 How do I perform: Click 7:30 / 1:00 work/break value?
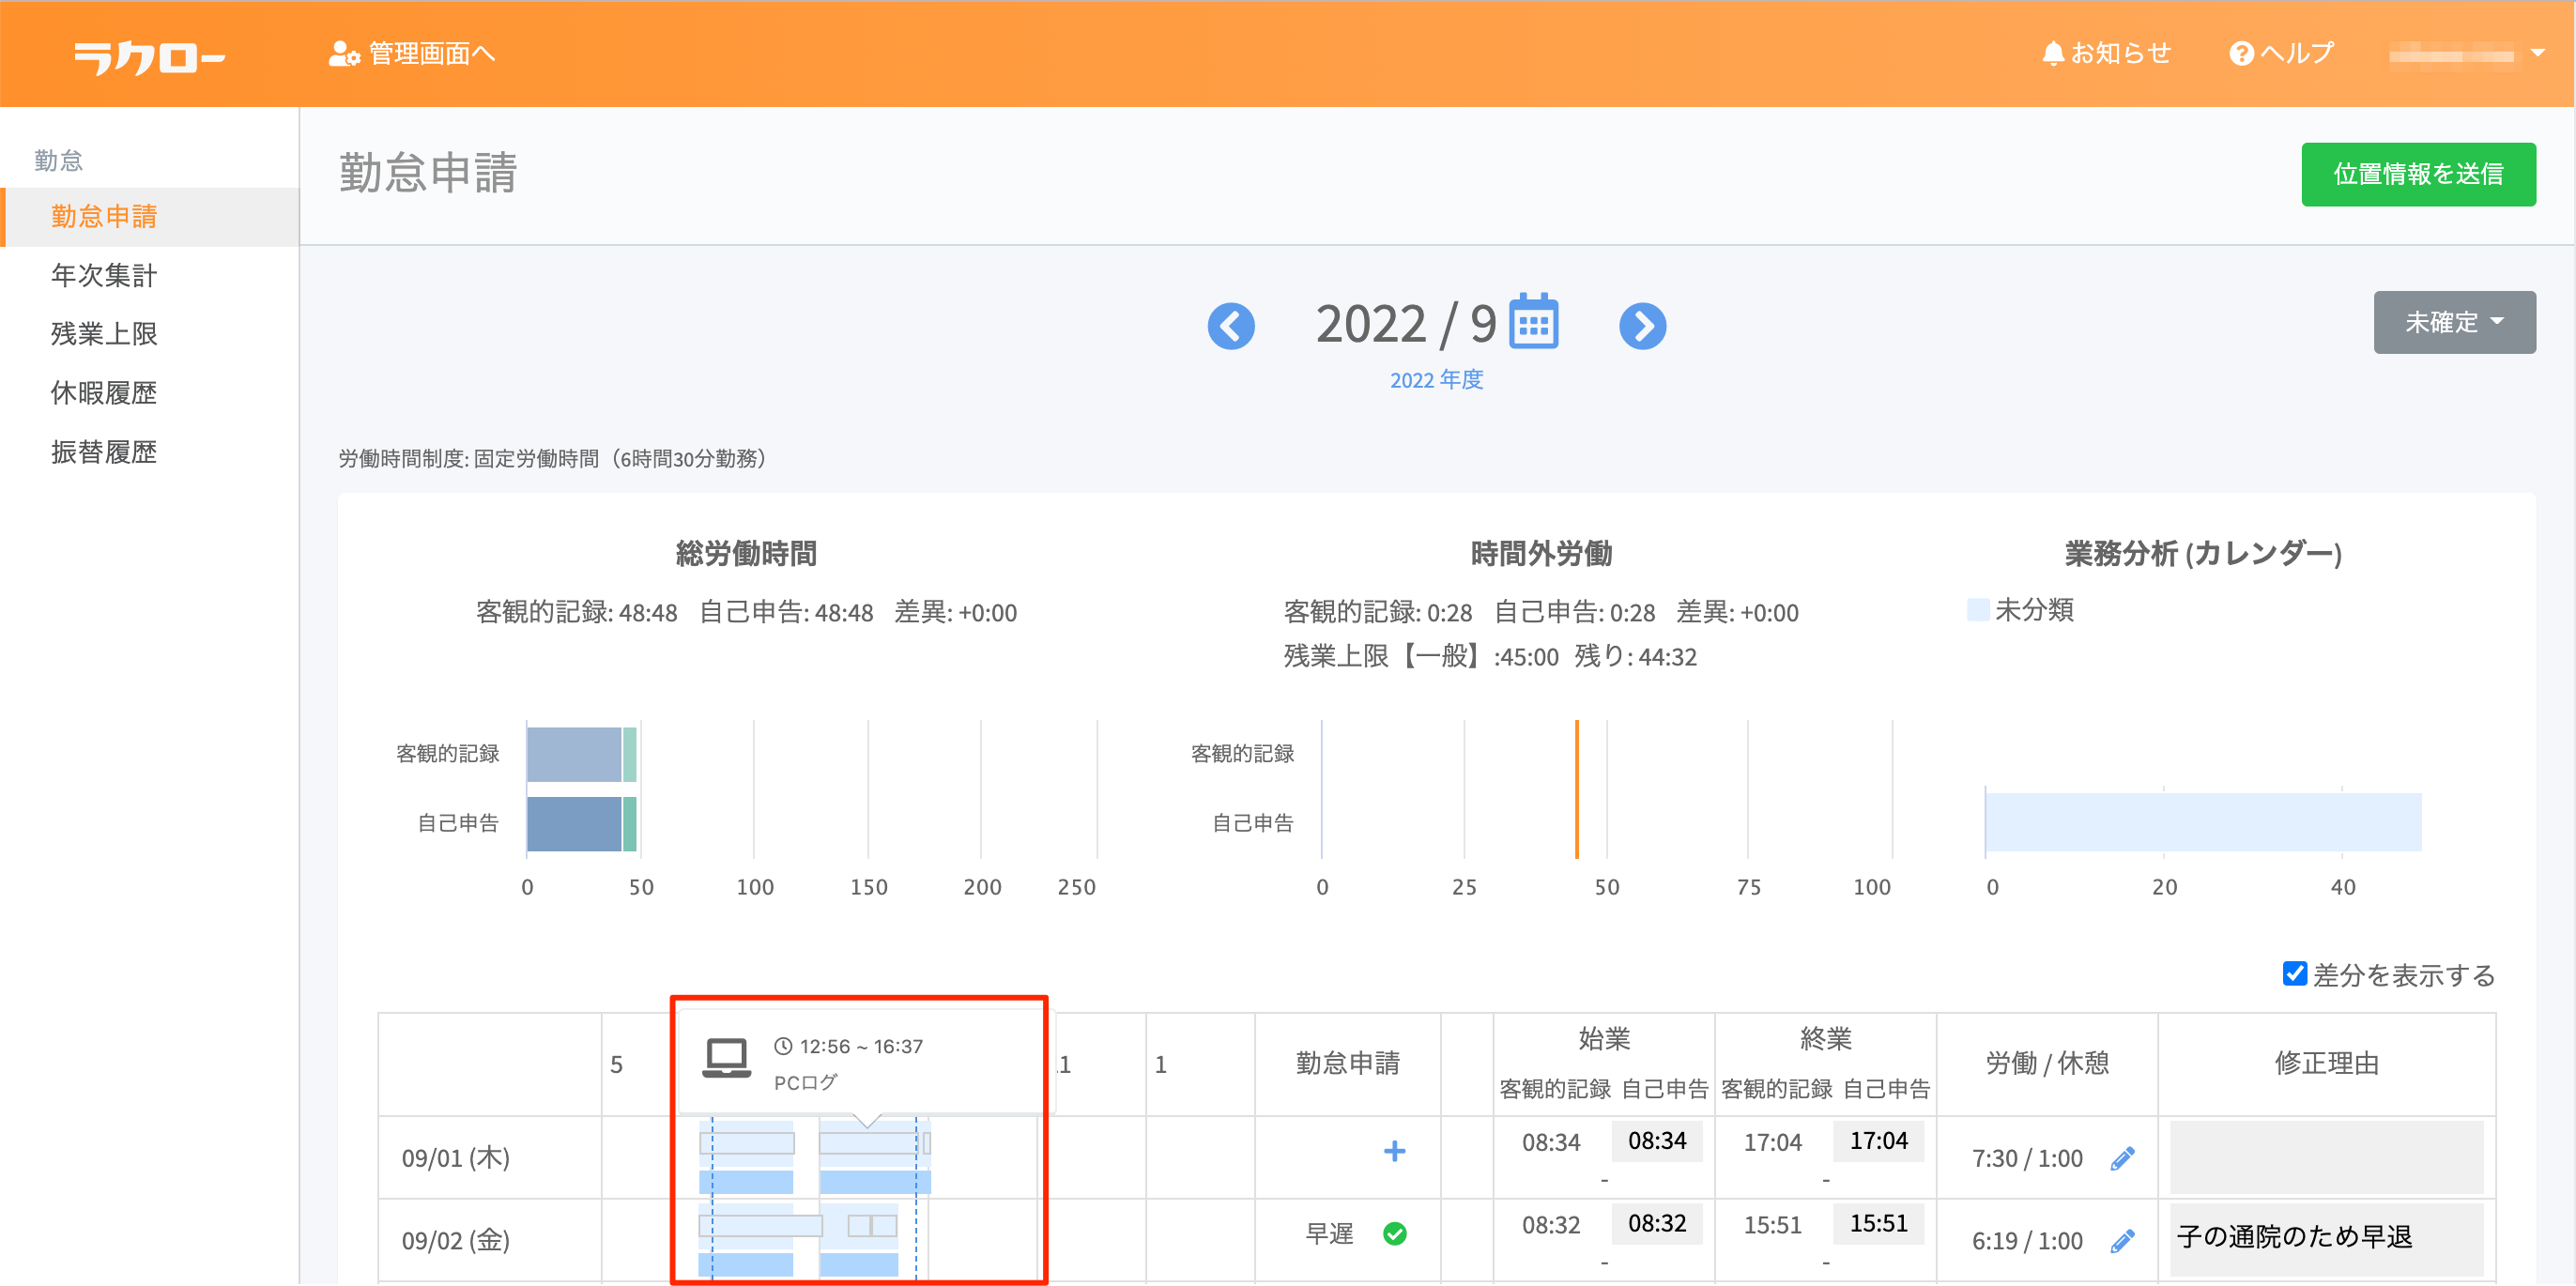tap(2026, 1158)
